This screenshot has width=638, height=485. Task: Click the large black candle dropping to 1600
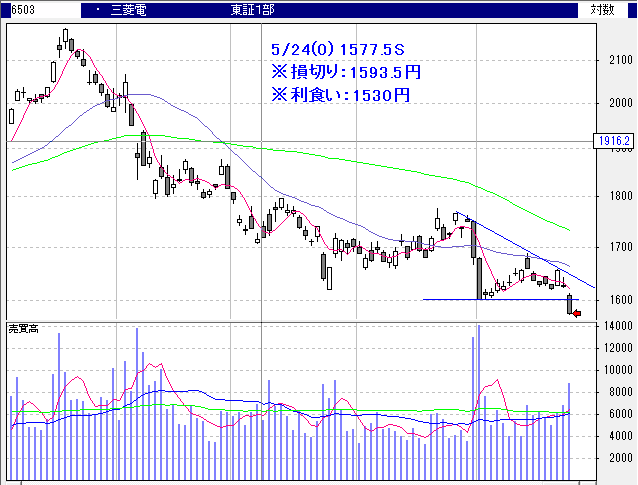pyautogui.click(x=480, y=276)
